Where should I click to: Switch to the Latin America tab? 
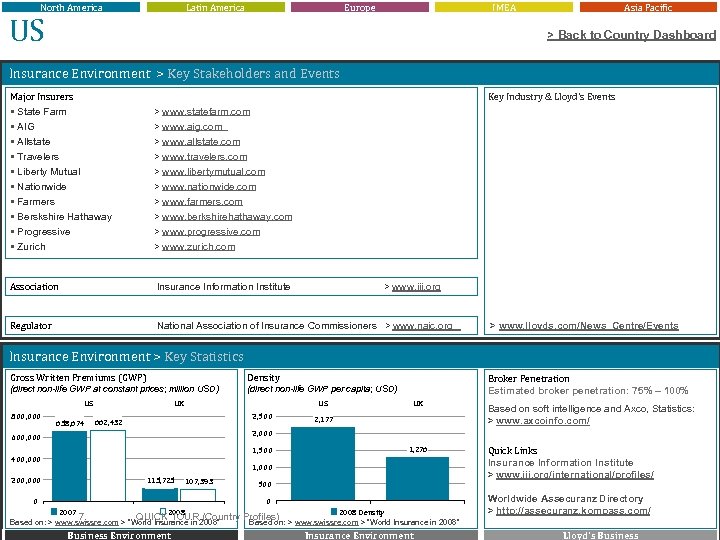point(215,7)
